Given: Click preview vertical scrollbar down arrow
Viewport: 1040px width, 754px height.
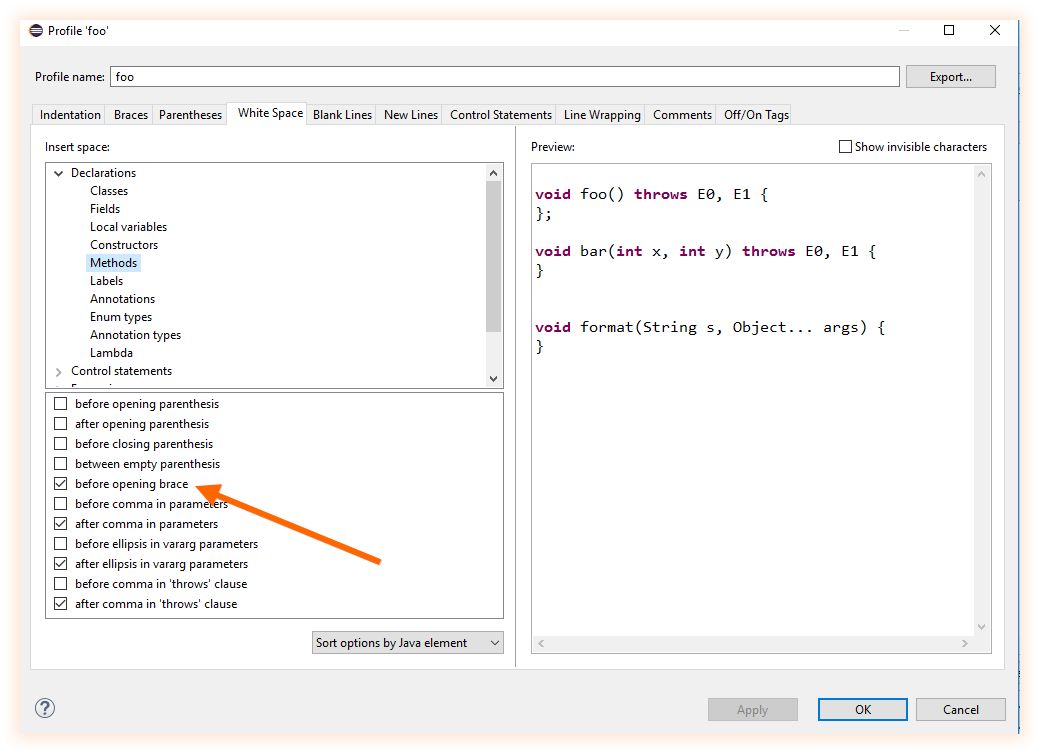Looking at the screenshot, I should tap(981, 627).
